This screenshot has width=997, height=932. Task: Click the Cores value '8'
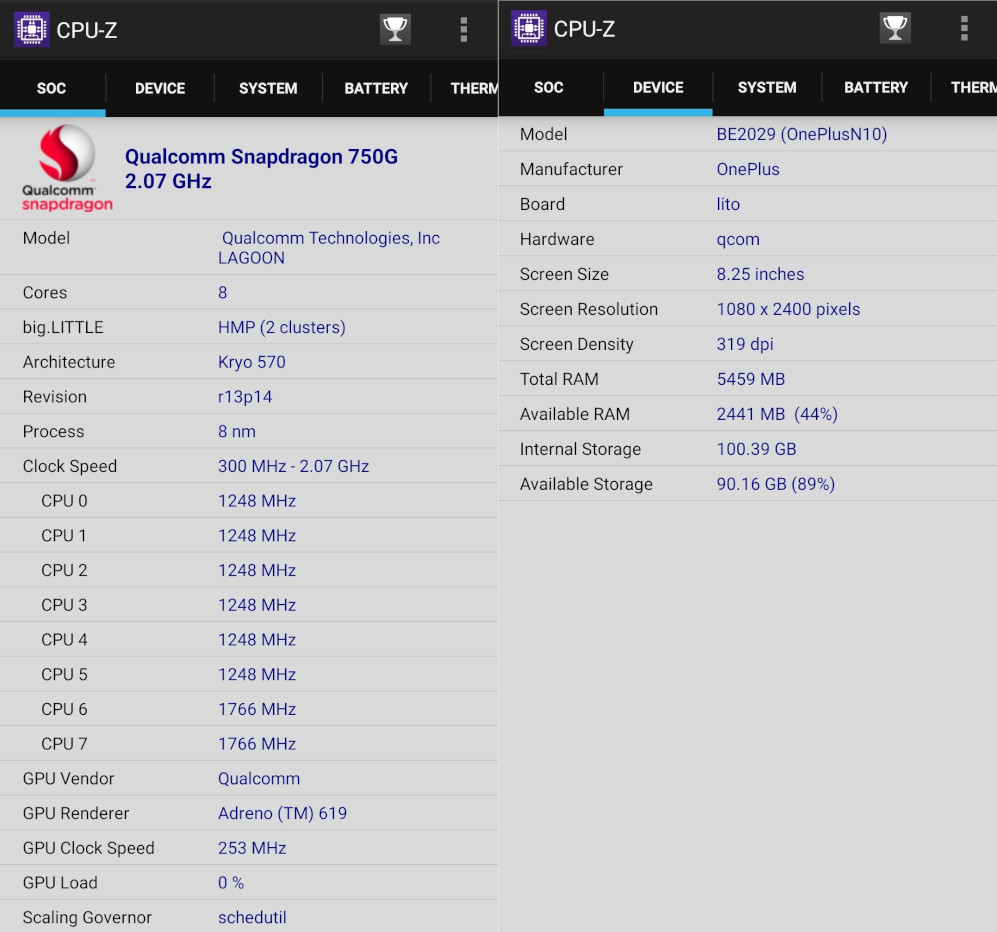(x=223, y=292)
